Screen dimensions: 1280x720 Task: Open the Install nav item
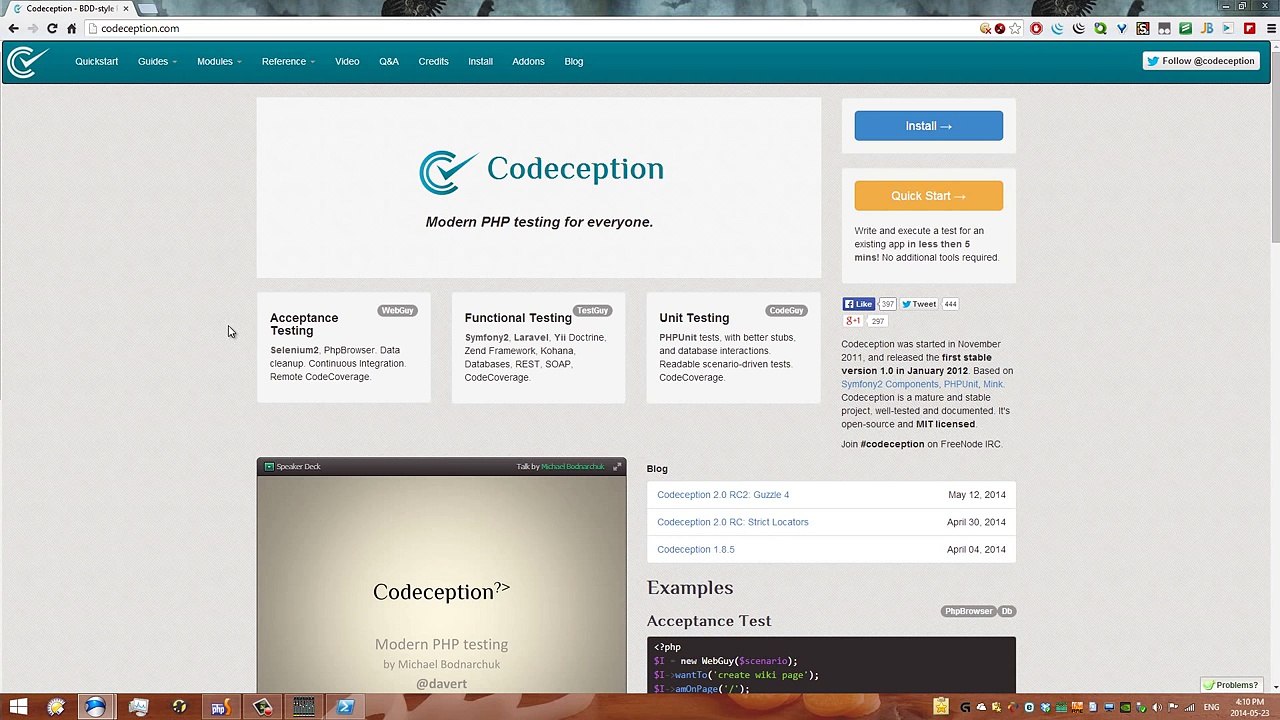click(480, 62)
